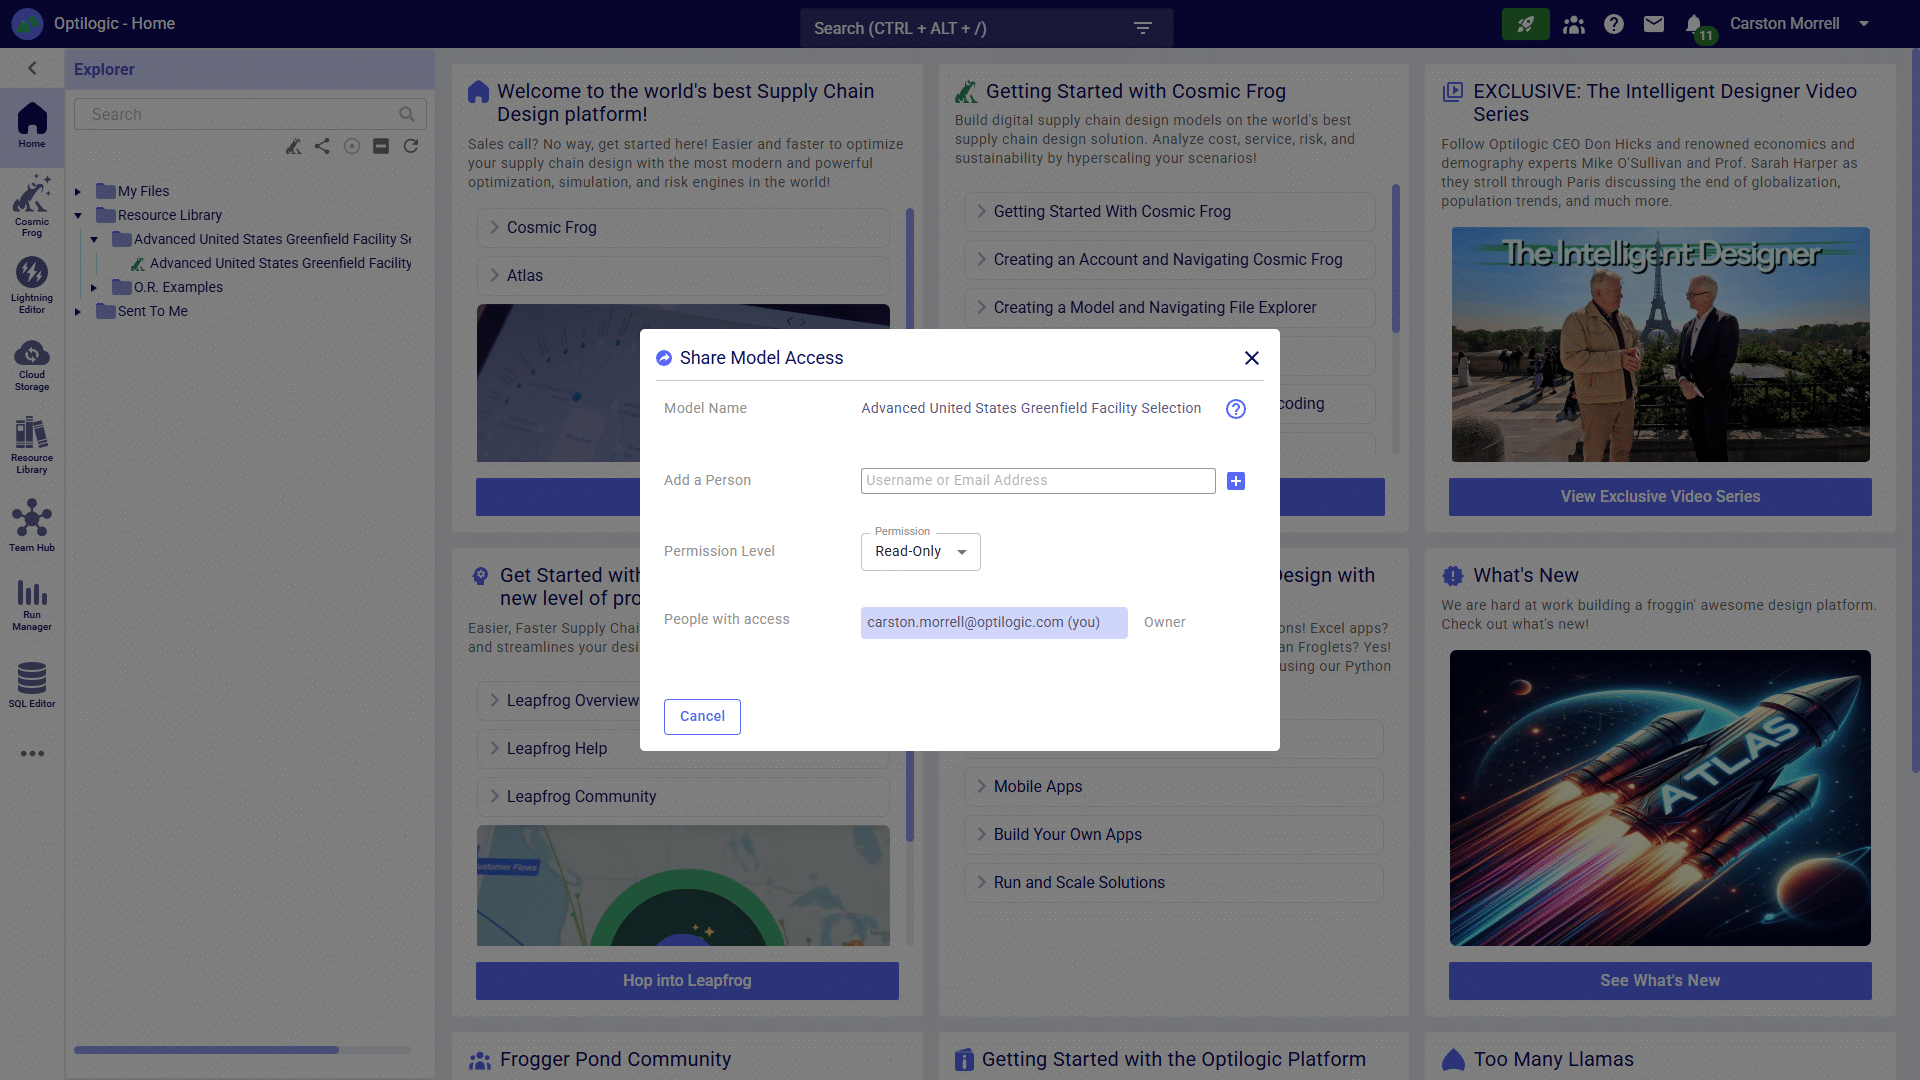Open the notifications bell icon
This screenshot has width=1920, height=1080.
[x=1694, y=24]
